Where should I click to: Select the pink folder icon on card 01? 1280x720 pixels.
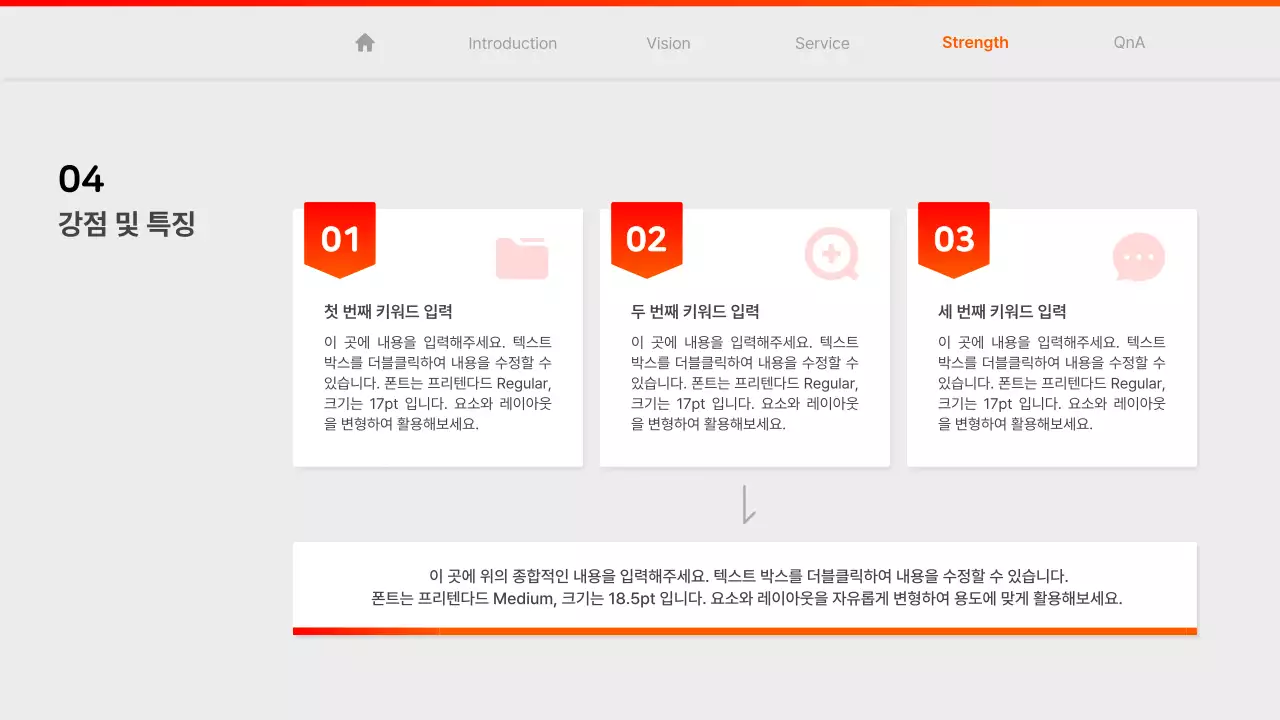pos(522,257)
